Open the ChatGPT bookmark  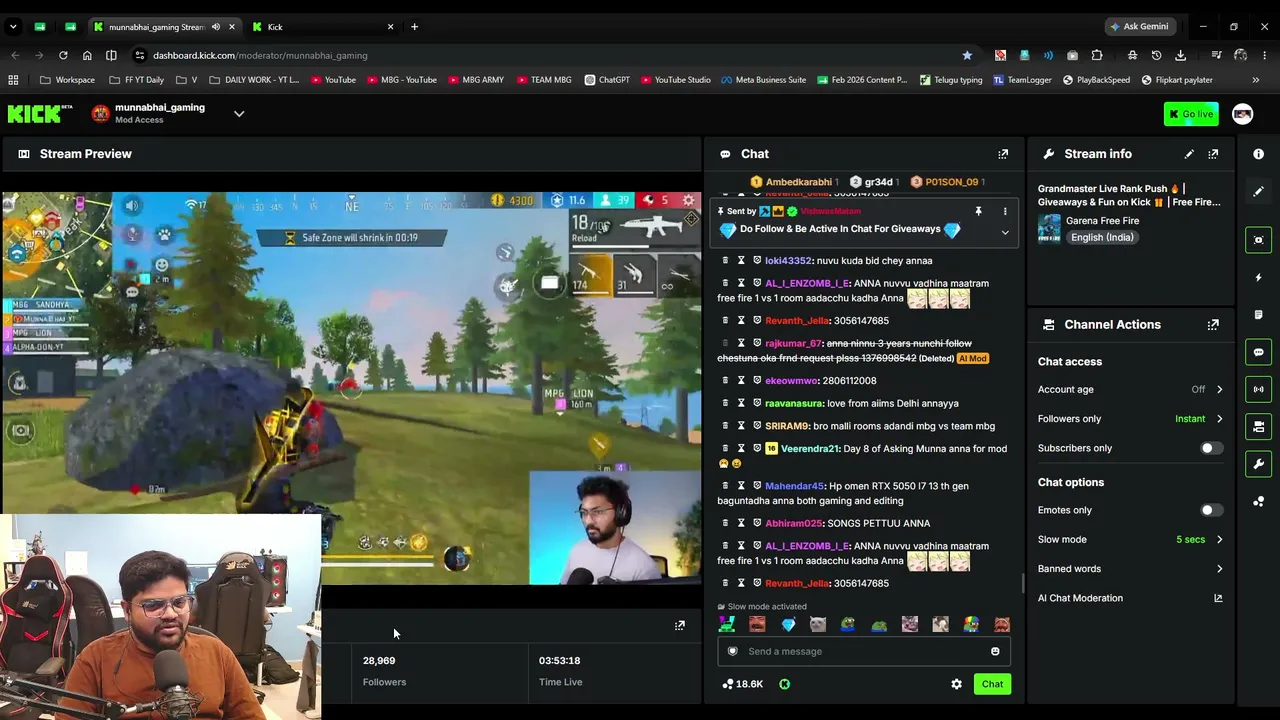click(607, 80)
